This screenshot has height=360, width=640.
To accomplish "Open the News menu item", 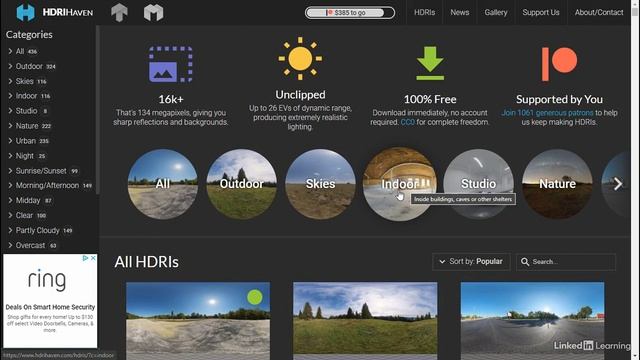I will (460, 12).
